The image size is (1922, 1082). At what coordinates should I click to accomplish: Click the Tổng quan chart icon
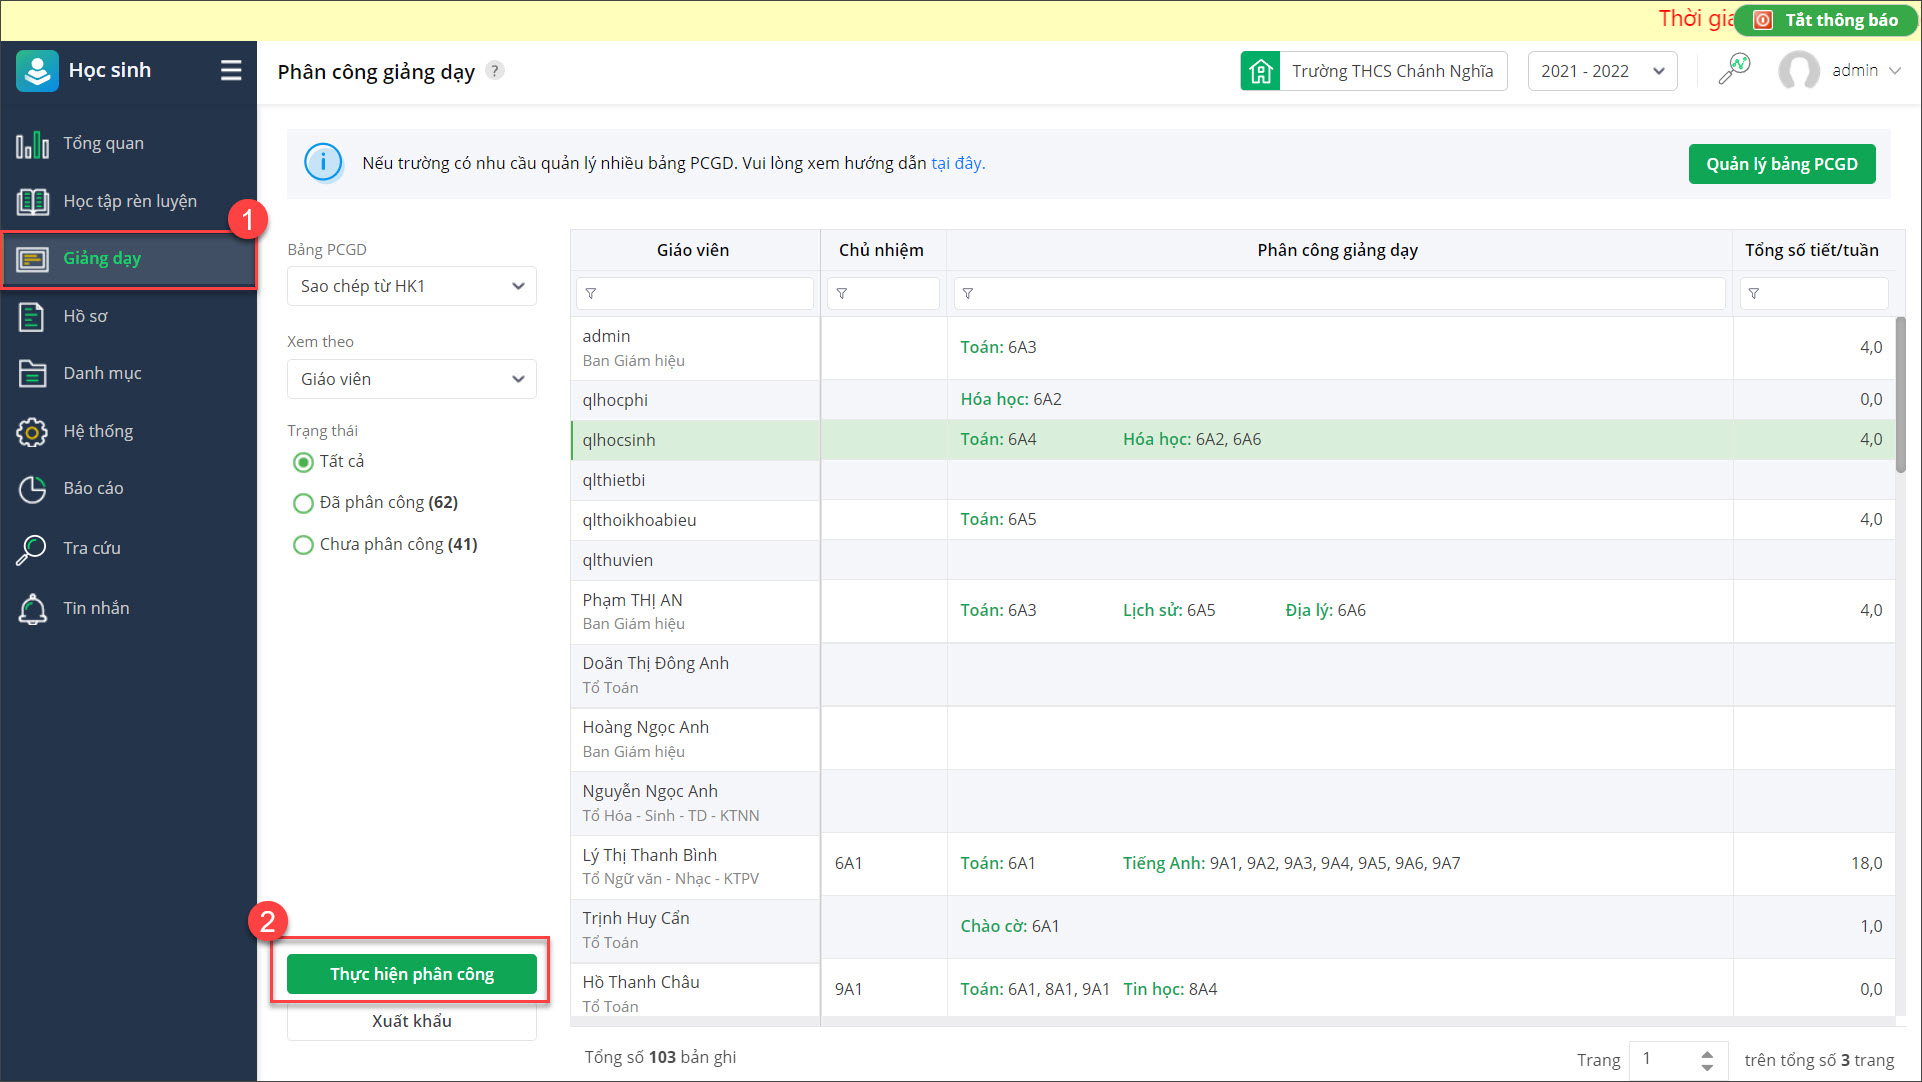(32, 144)
